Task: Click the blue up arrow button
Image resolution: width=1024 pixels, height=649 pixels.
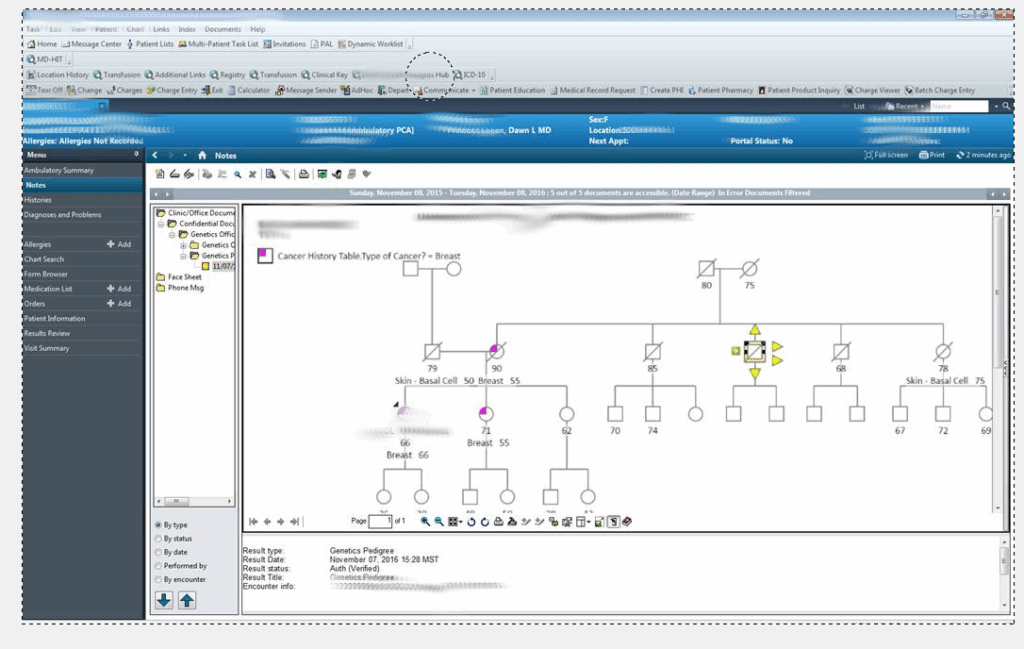Action: 187,600
